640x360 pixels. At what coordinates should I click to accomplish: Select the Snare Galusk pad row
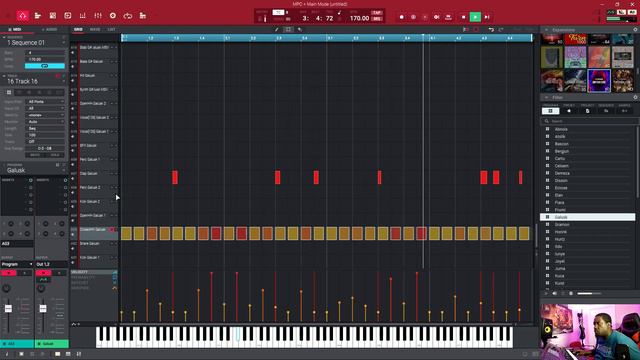click(94, 246)
